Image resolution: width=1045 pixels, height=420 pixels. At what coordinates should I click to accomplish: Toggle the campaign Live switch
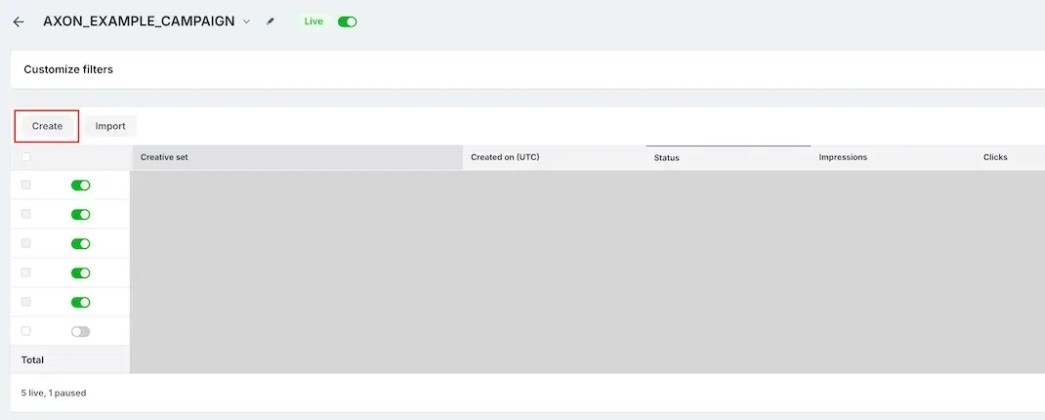point(347,21)
